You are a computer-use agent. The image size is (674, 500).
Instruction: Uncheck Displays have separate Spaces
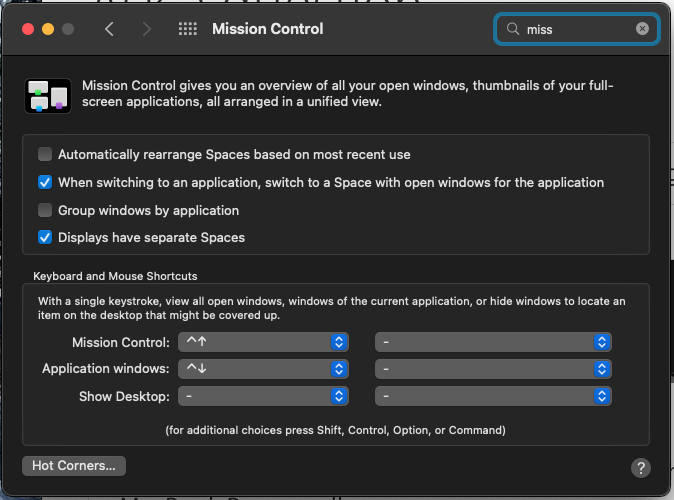click(45, 238)
